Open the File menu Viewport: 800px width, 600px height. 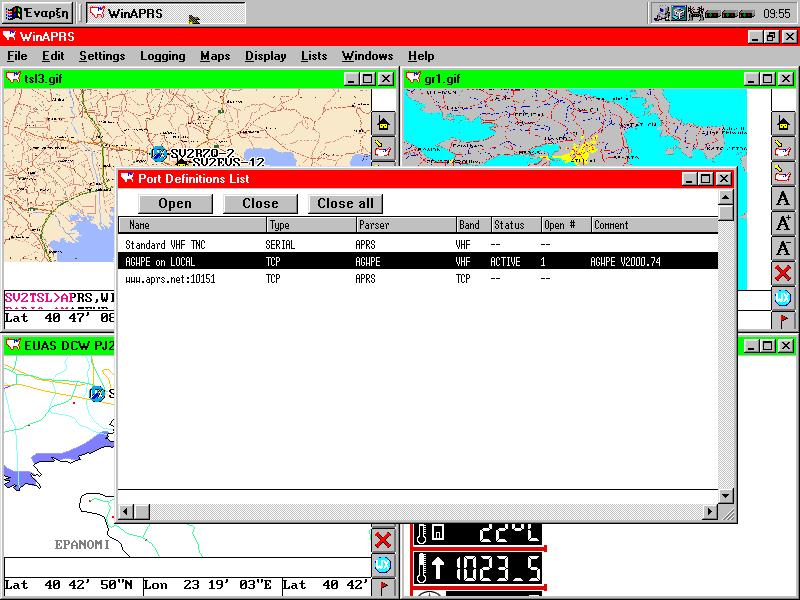pyautogui.click(x=17, y=56)
